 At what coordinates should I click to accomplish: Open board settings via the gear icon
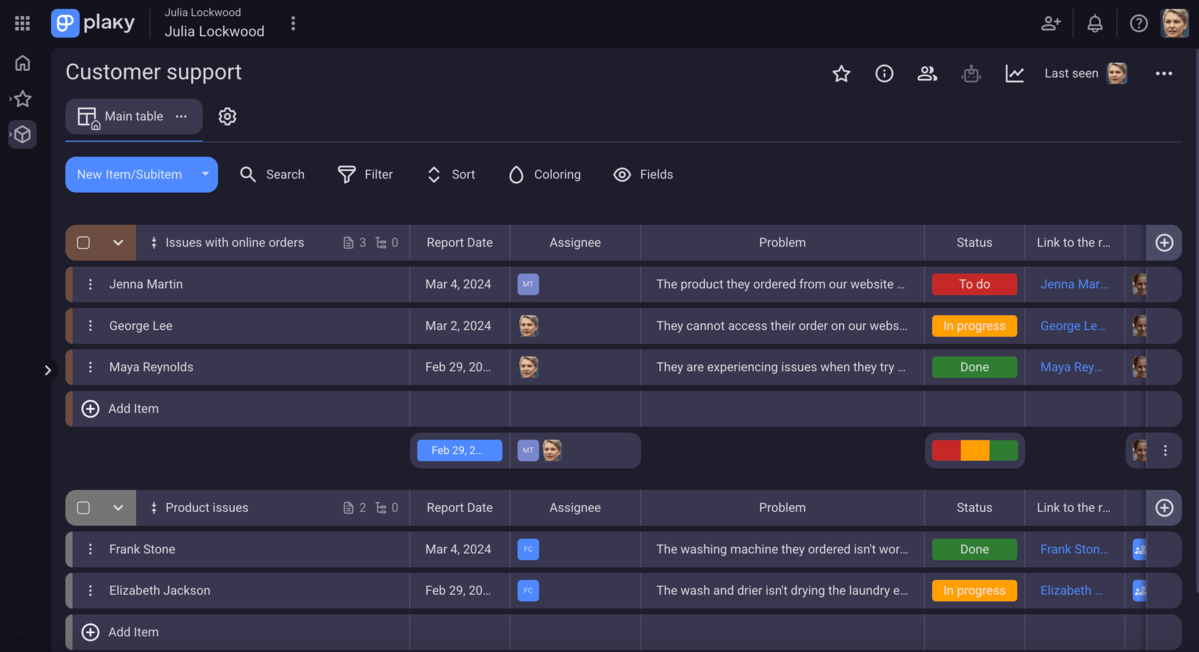tap(227, 116)
